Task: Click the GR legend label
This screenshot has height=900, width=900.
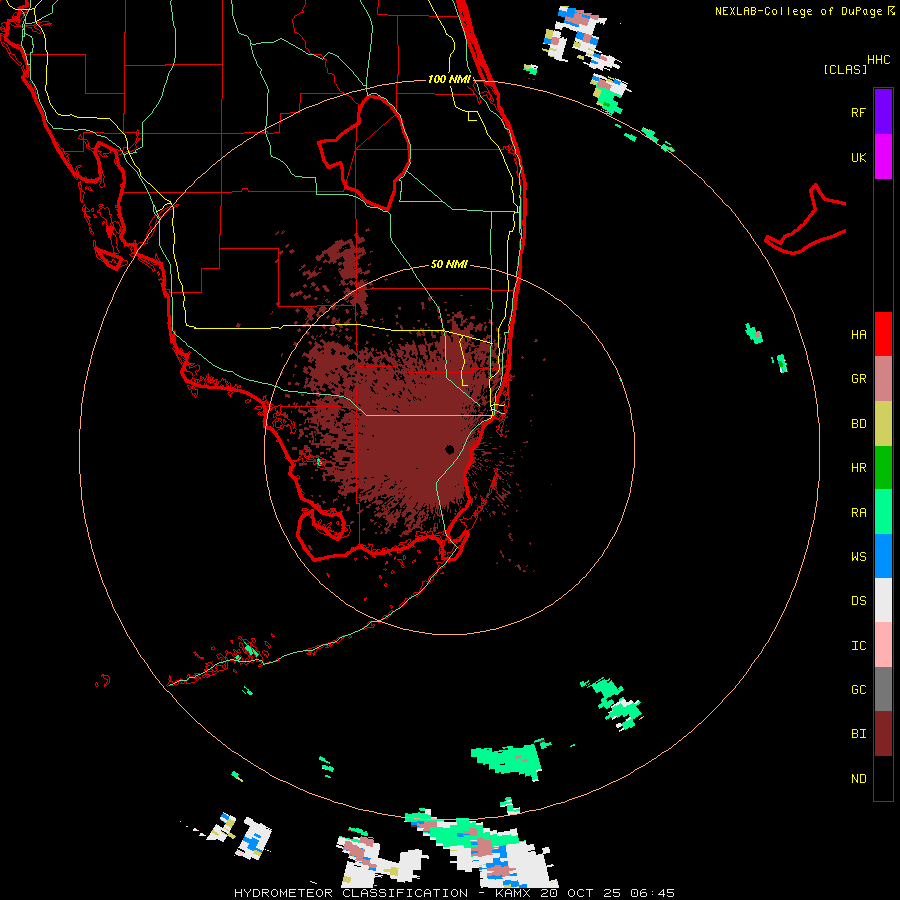Action: tap(858, 379)
